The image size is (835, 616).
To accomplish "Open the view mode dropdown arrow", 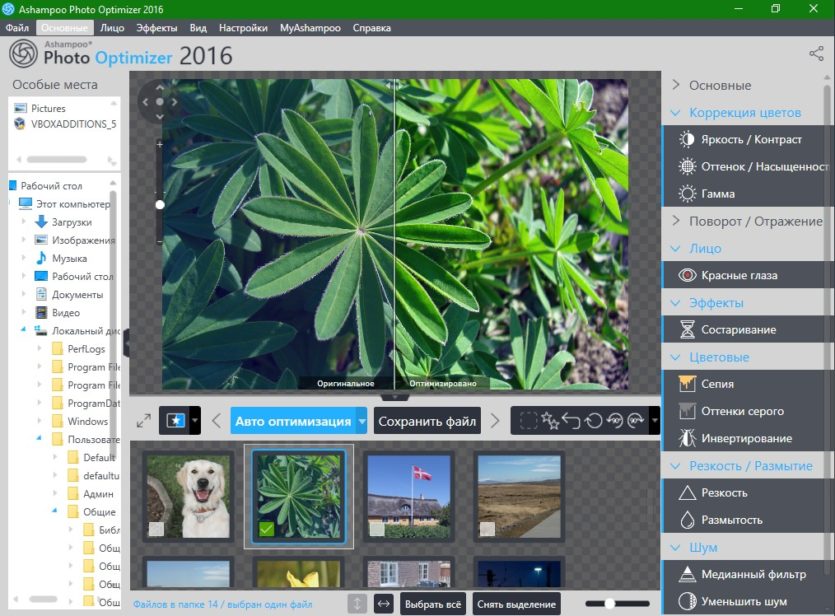I will coord(195,421).
